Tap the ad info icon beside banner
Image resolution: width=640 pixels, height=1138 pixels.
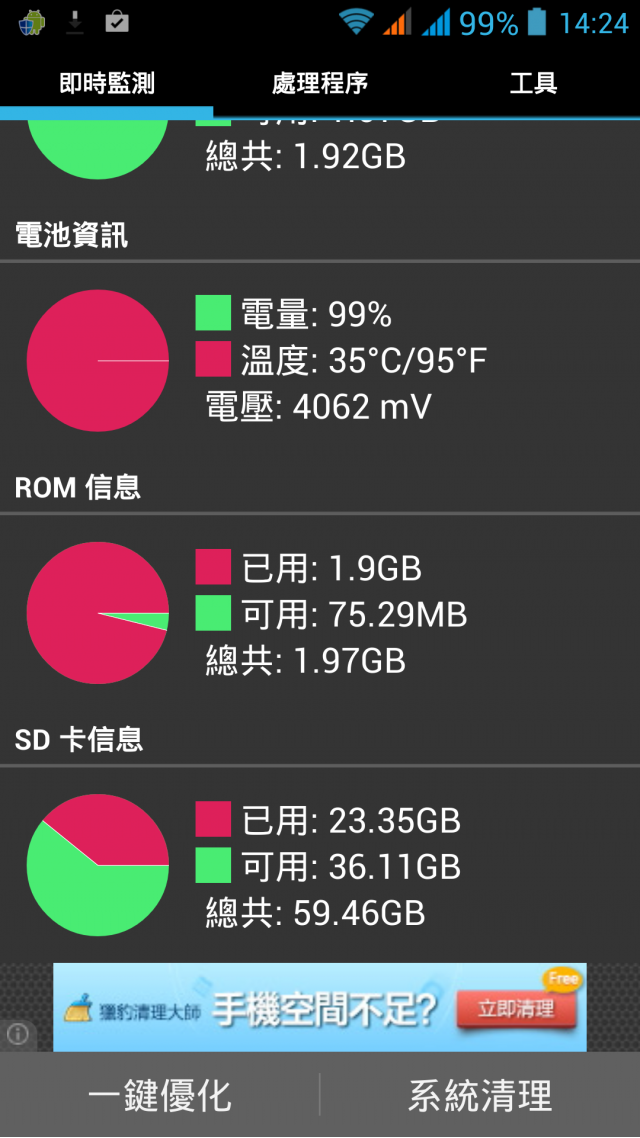pos(17,1033)
